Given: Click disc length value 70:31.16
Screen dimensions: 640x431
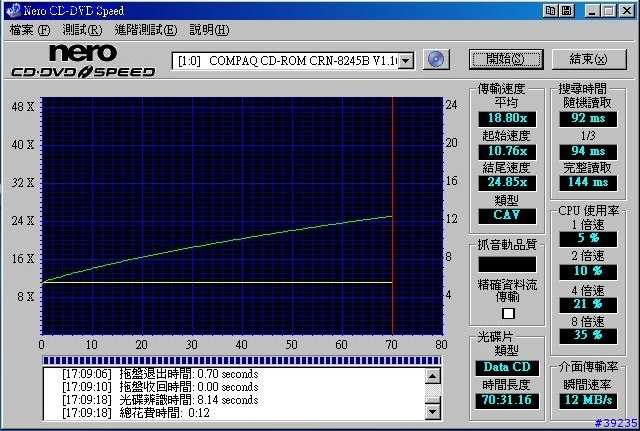Looking at the screenshot, I should pyautogui.click(x=507, y=400).
